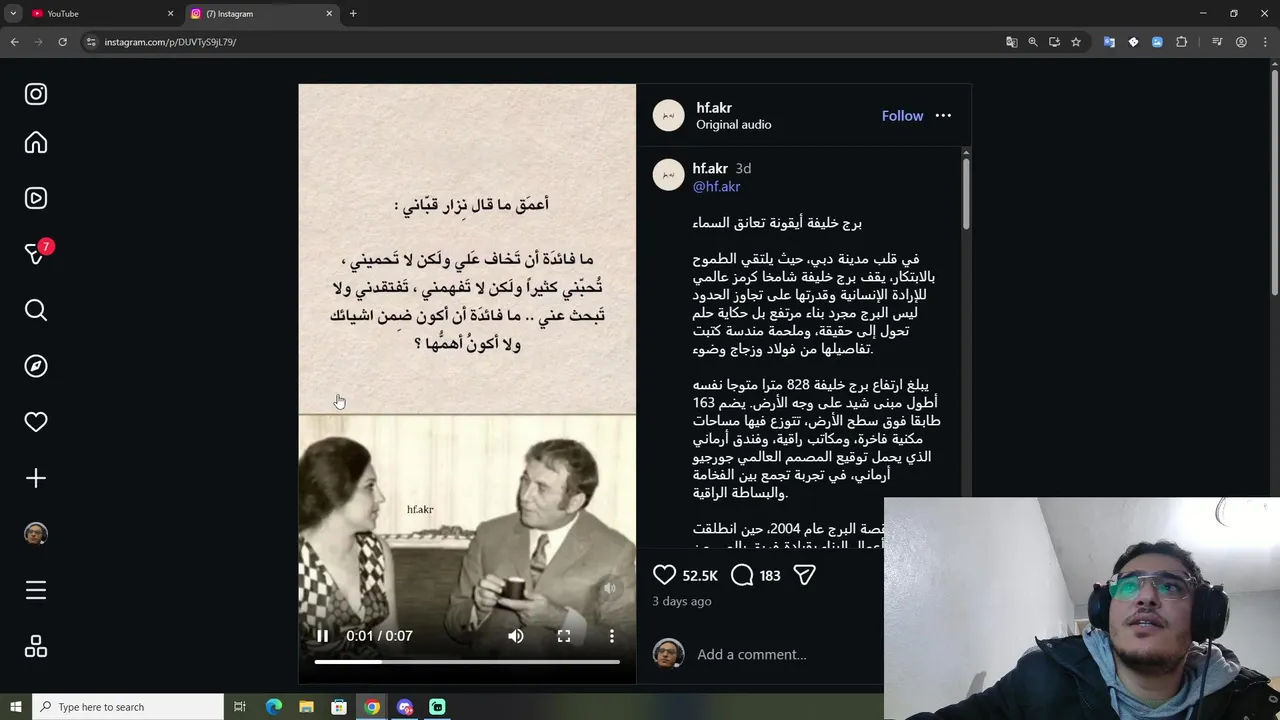The width and height of the screenshot is (1280, 720).
Task: Open the Search magnifier in Instagram sidebar
Action: click(36, 310)
